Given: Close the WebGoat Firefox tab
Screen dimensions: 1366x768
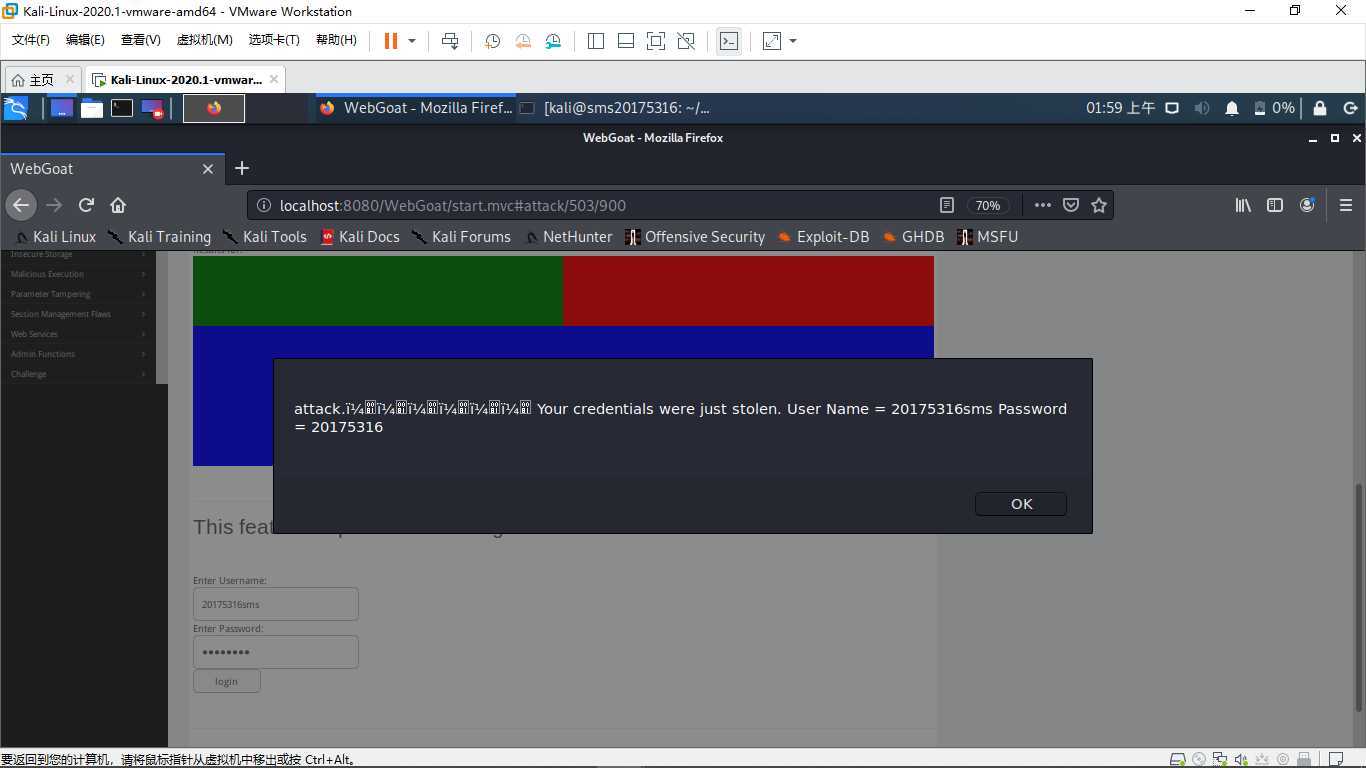Looking at the screenshot, I should [x=208, y=169].
